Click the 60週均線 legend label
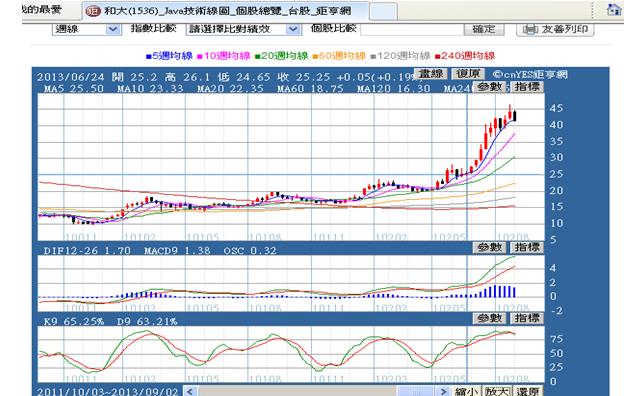Screen dimensions: 624x396 click(339, 56)
